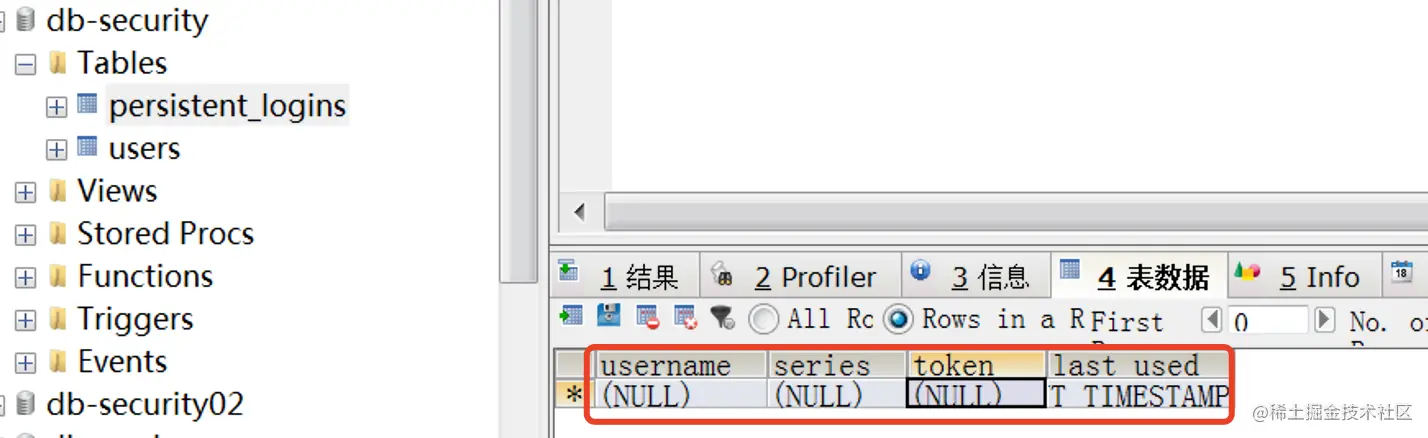
Task: Expand the Events folder
Action: 26,363
